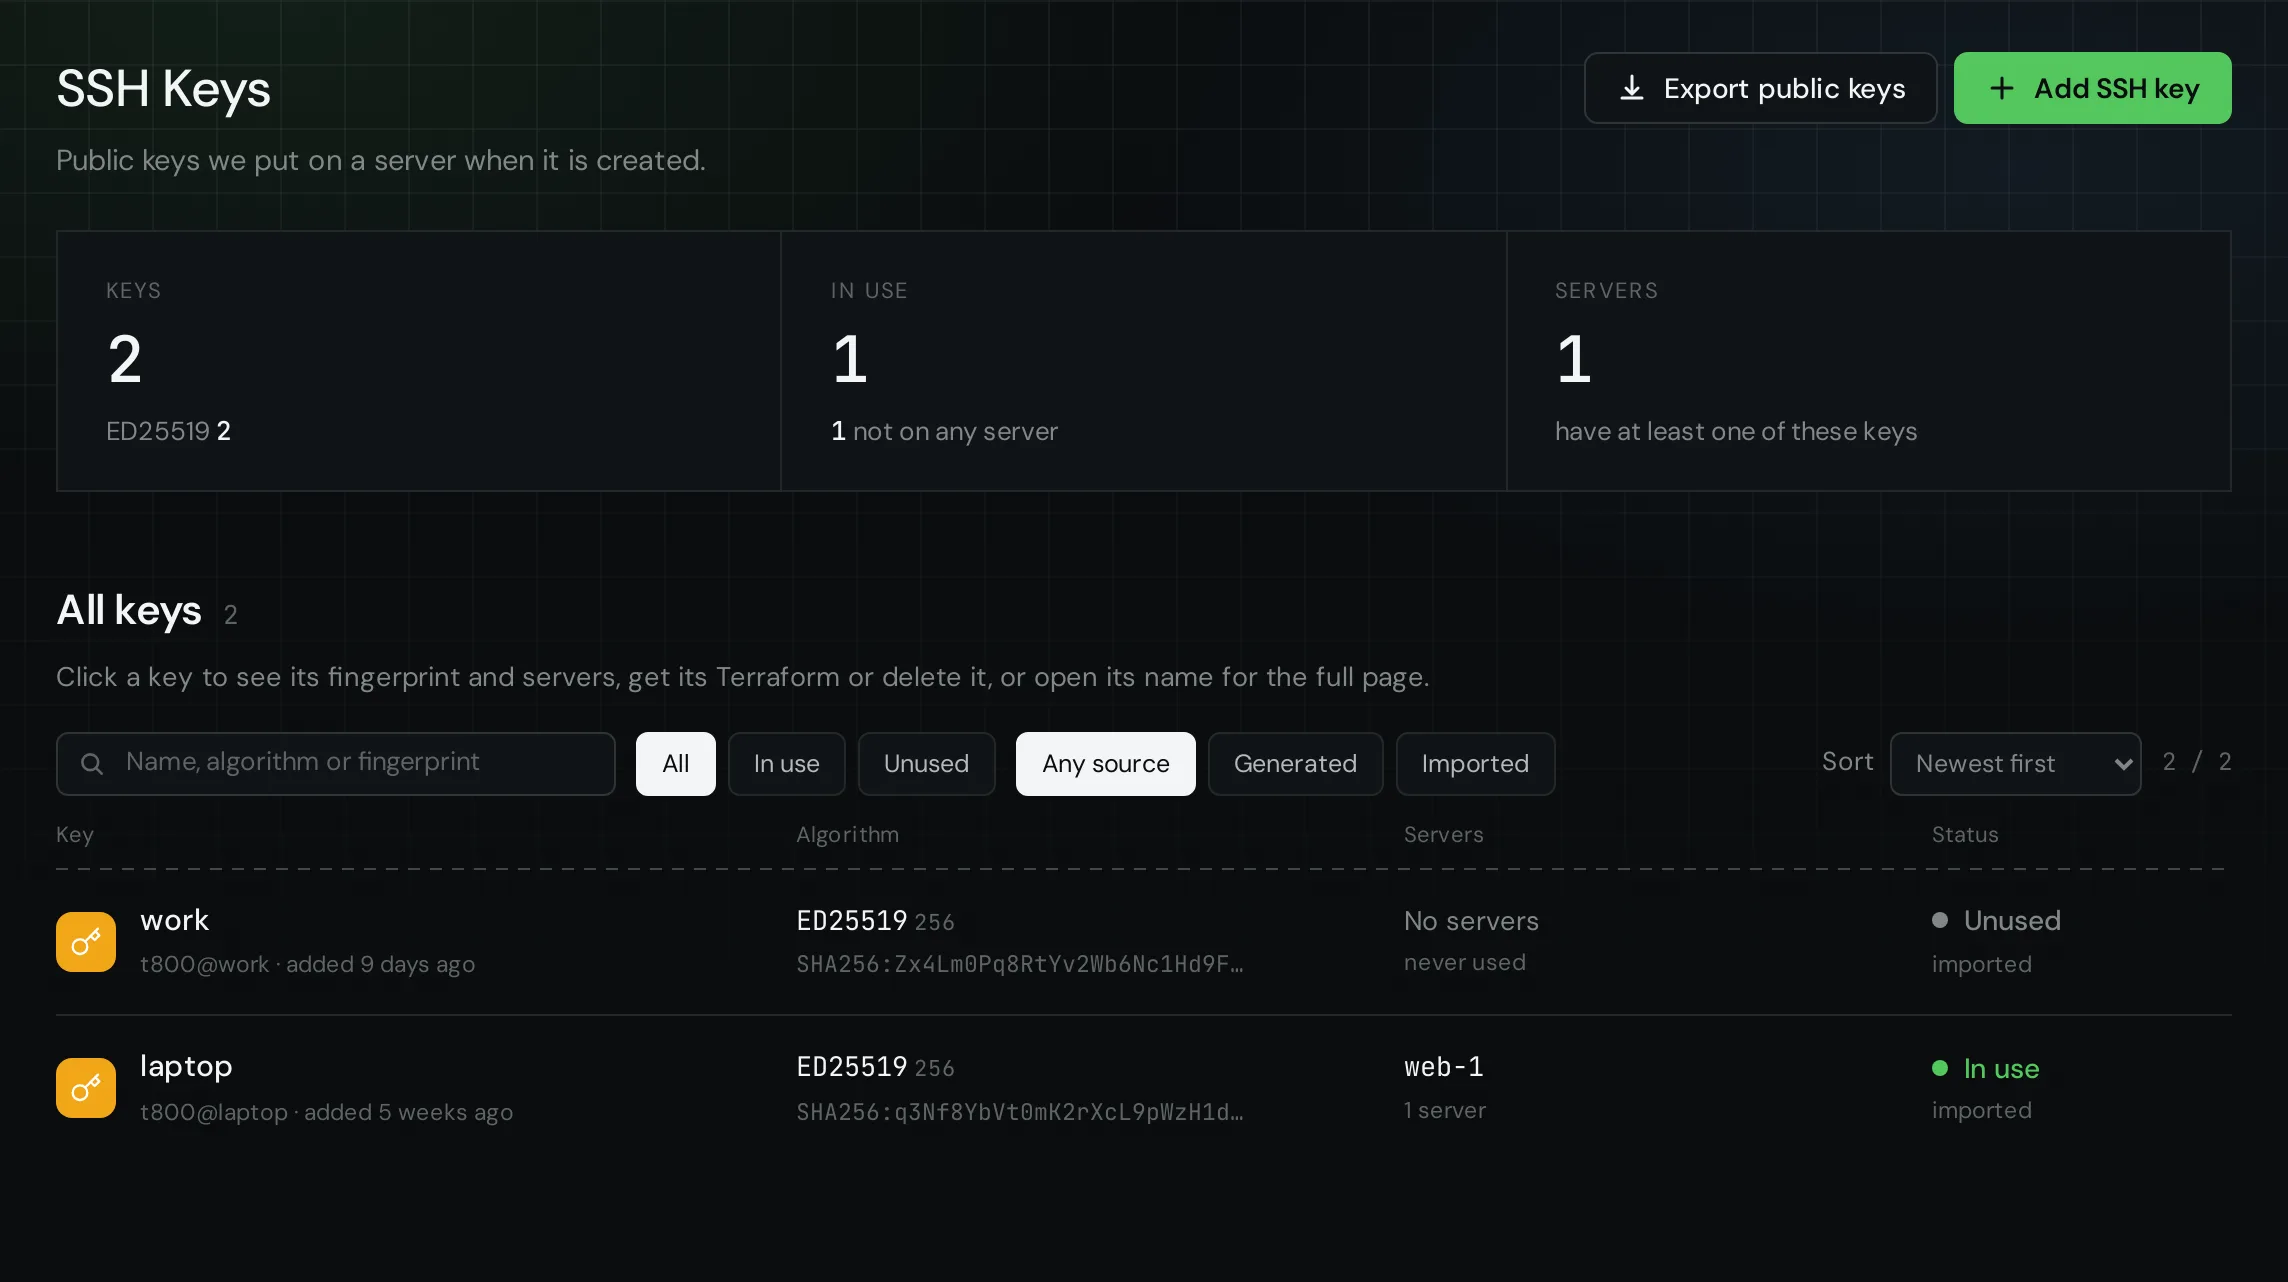Screen dimensions: 2288x1282
Task: Click the web-1 server entry
Action: pos(1444,1067)
